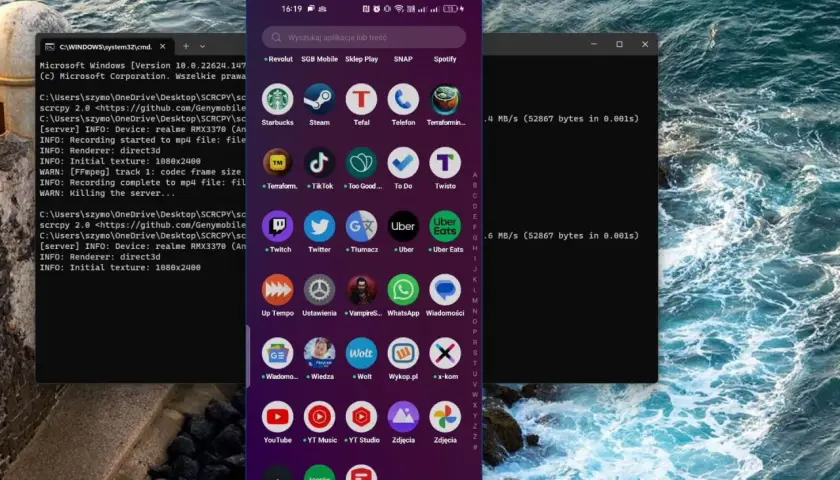Open the Twitter app
This screenshot has width=840, height=480.
319,227
